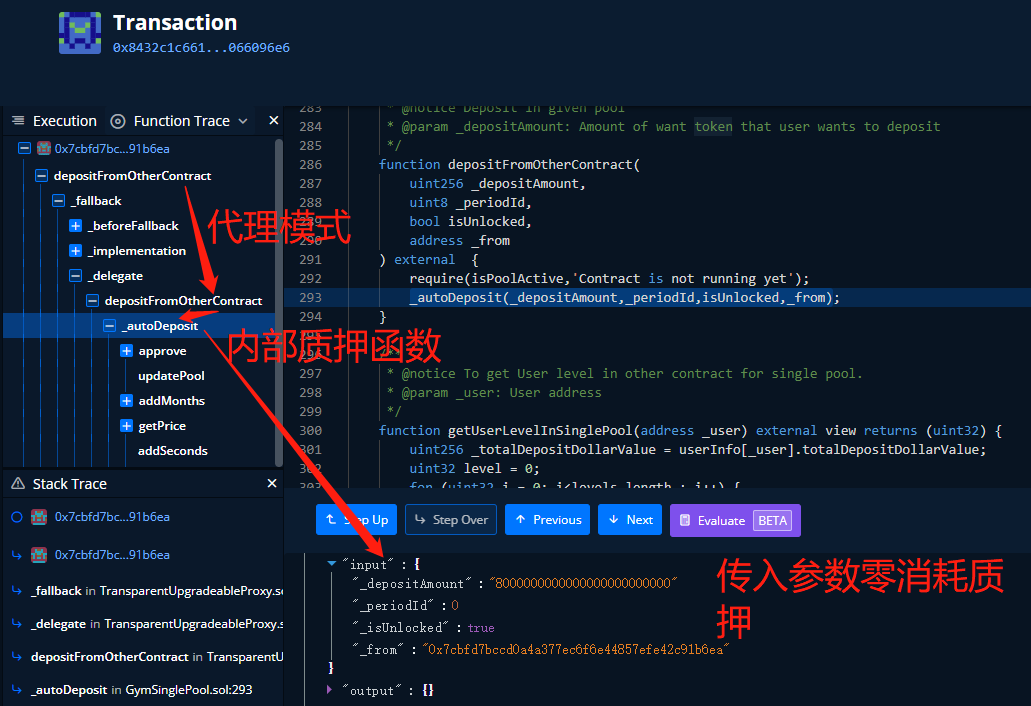Screen dimensions: 1031x706
Task: Click the require(isPoolActive line of code
Action: click(x=609, y=279)
